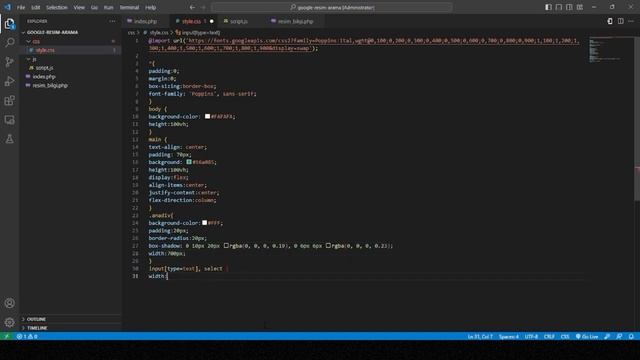Image resolution: width=640 pixels, height=360 pixels.
Task: Click the VS Code logo icon
Action: [x=7, y=7]
